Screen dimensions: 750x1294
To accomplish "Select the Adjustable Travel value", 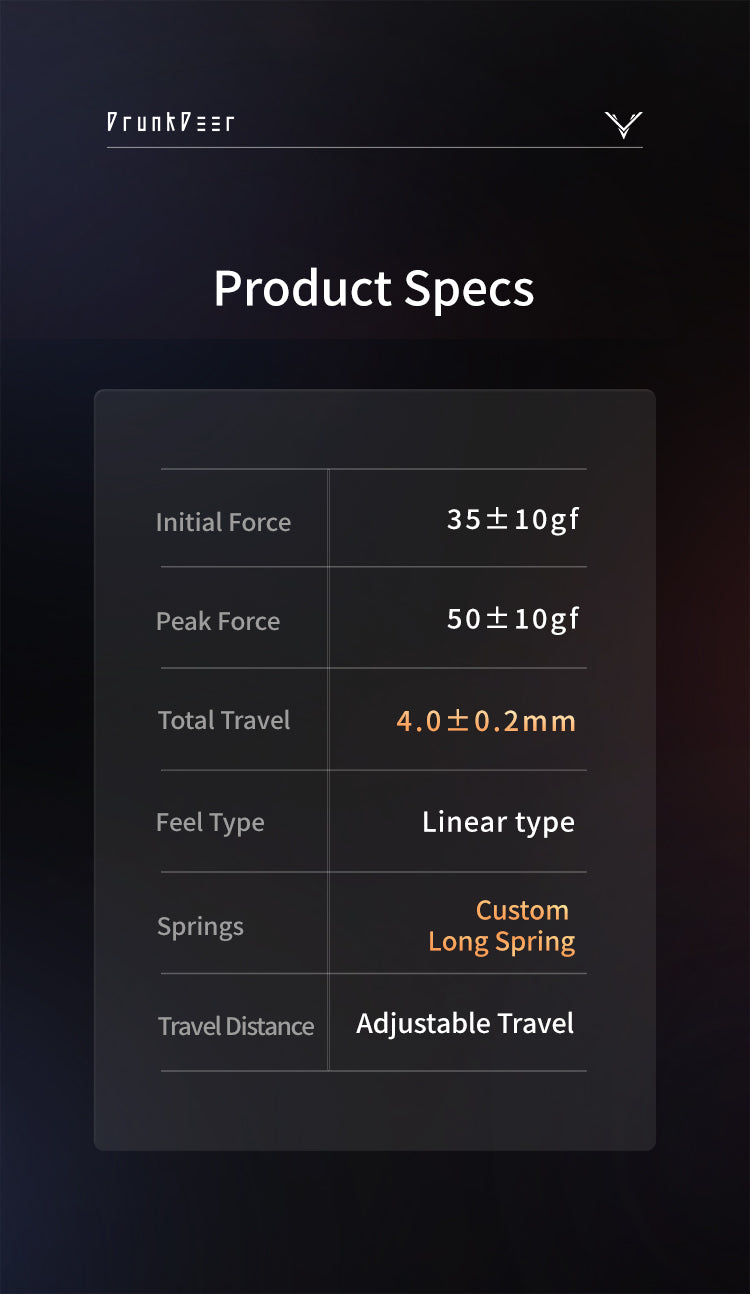I will (x=465, y=1024).
